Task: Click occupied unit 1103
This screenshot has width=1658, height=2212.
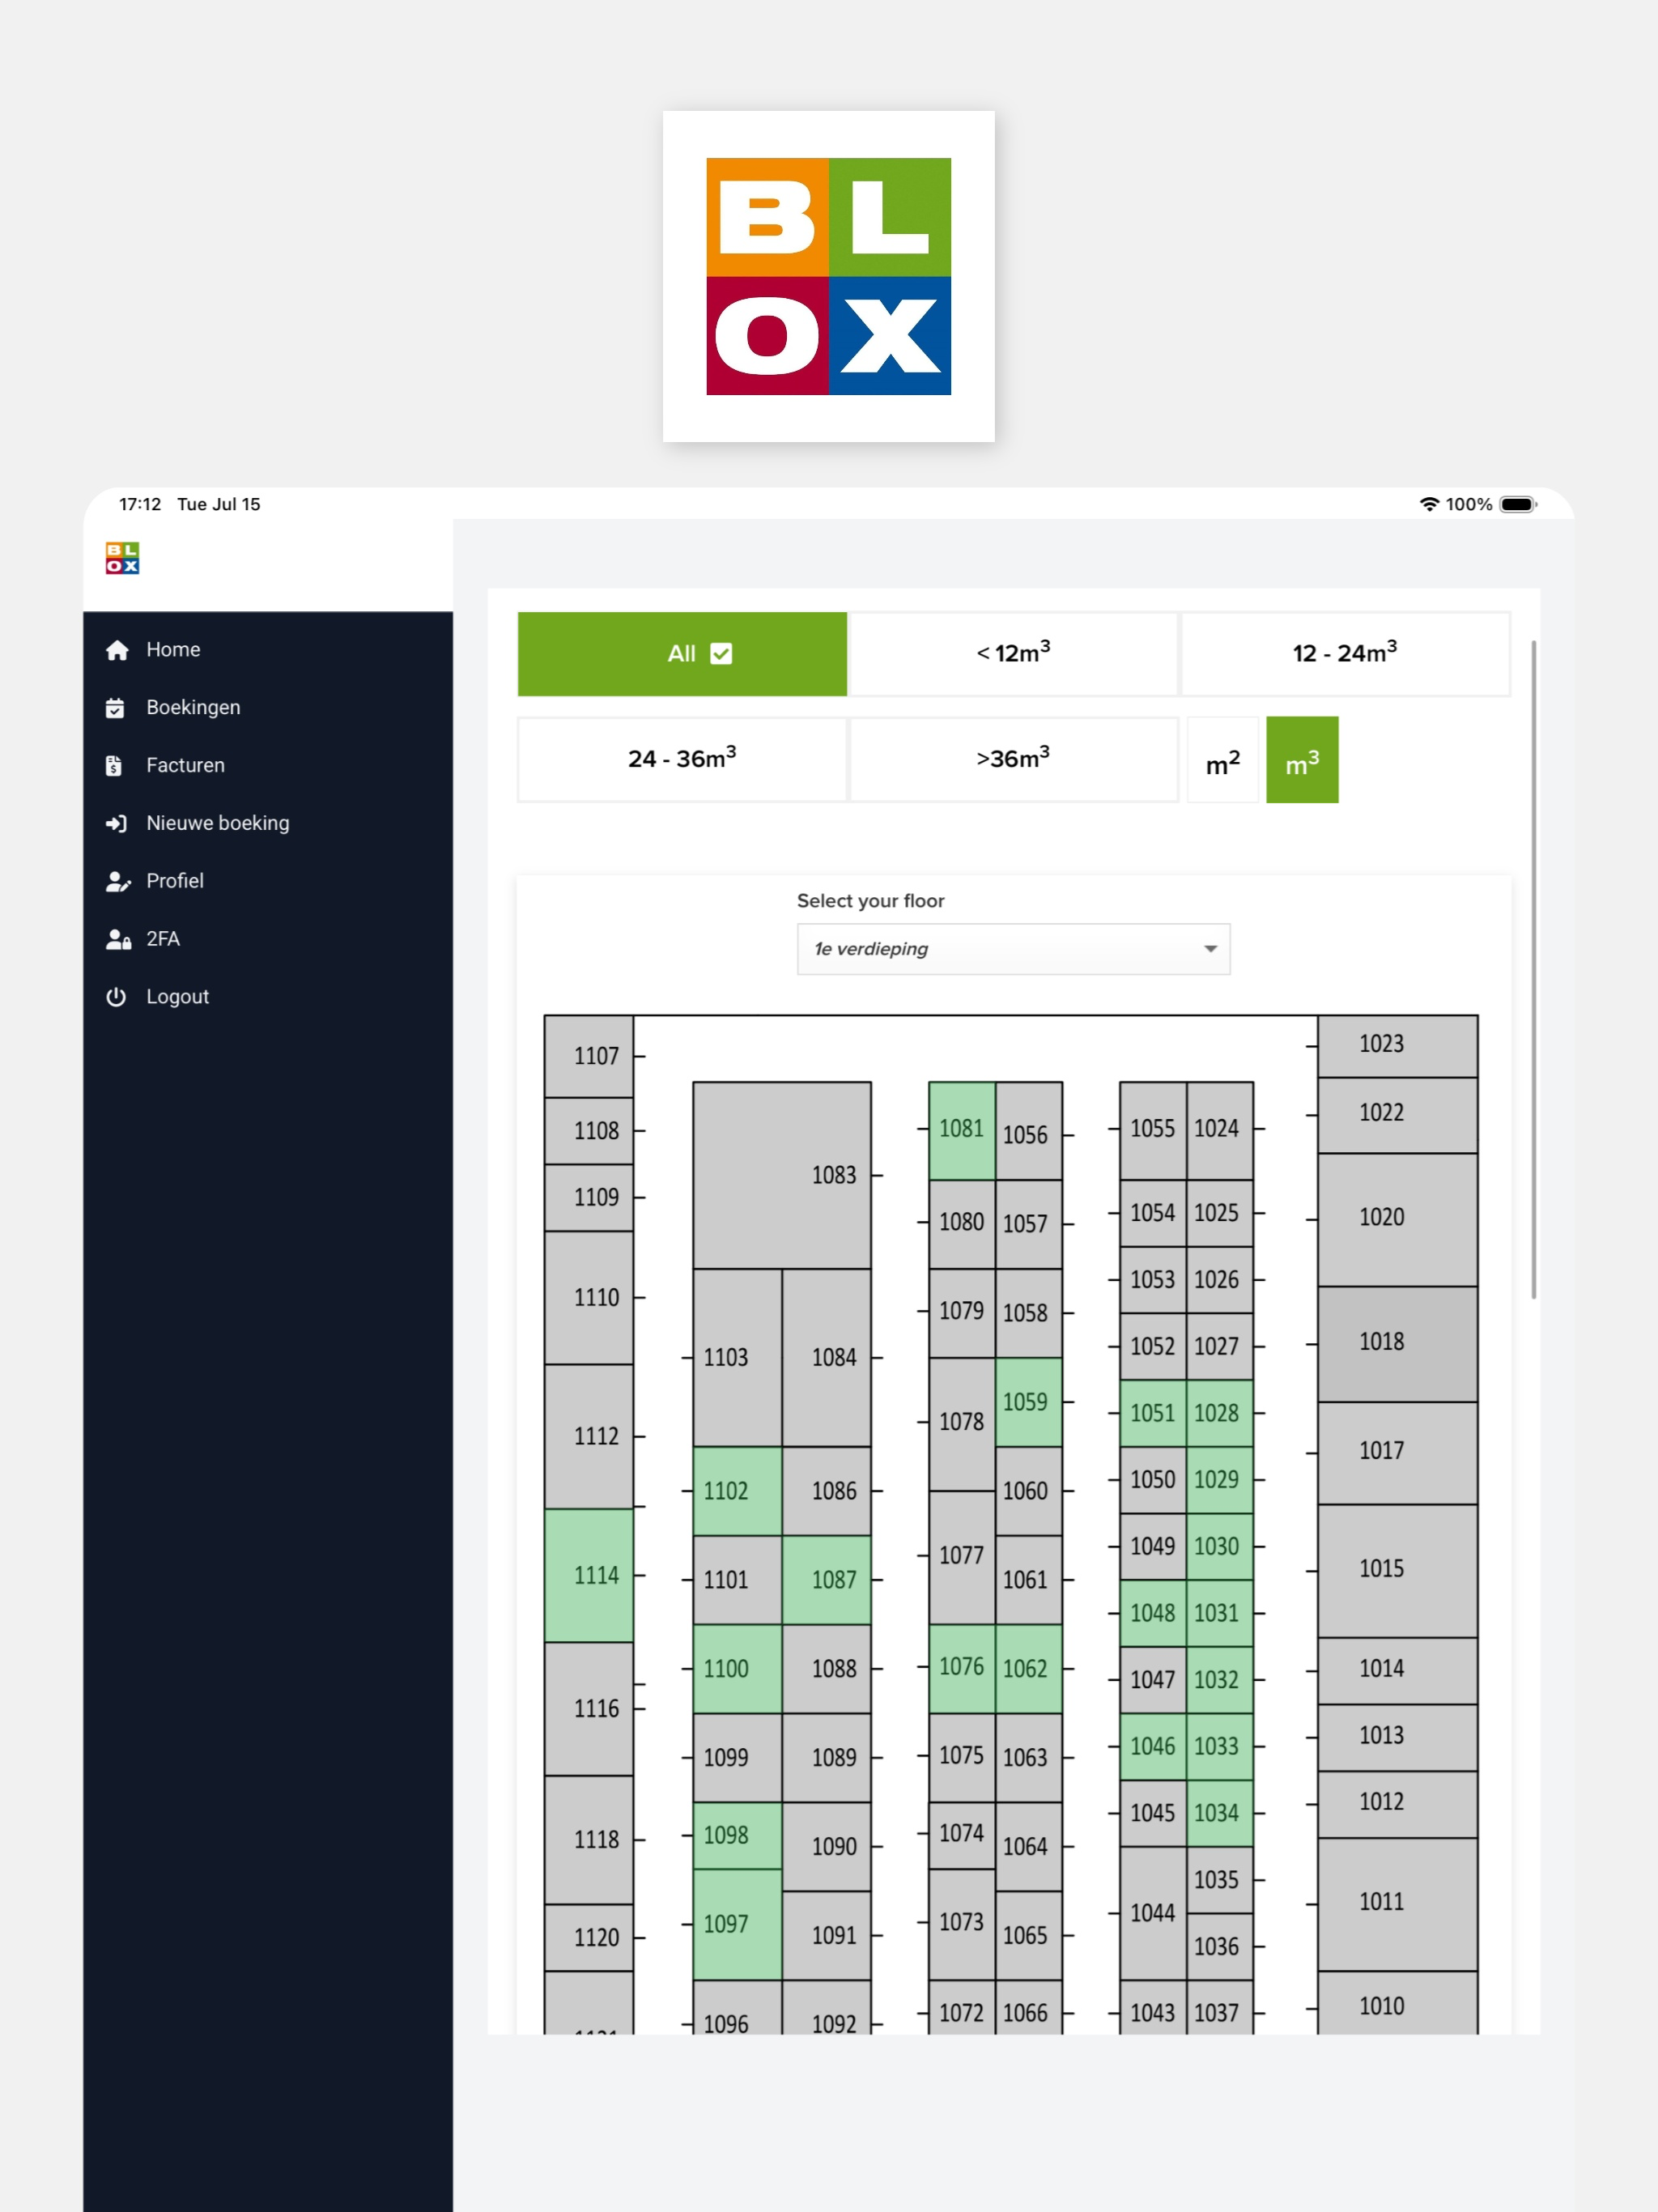Action: pyautogui.click(x=737, y=1358)
